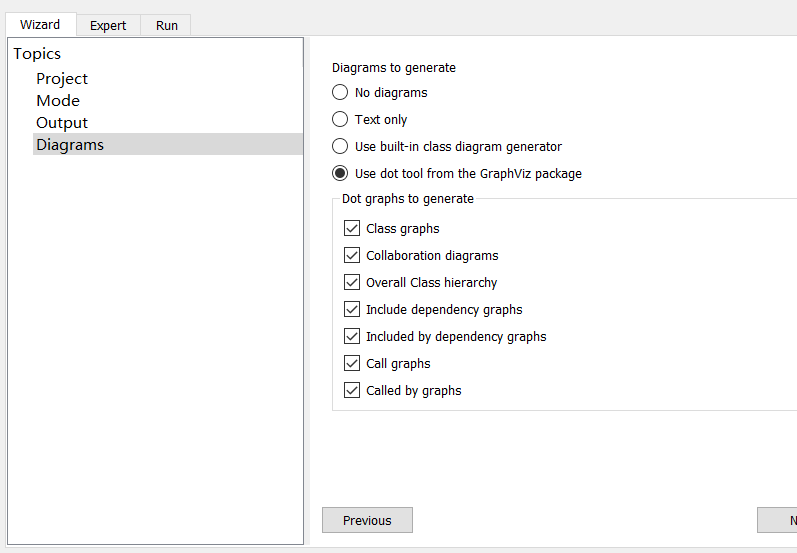797x553 pixels.
Task: Select Use built-in class diagram generator
Action: coord(340,147)
